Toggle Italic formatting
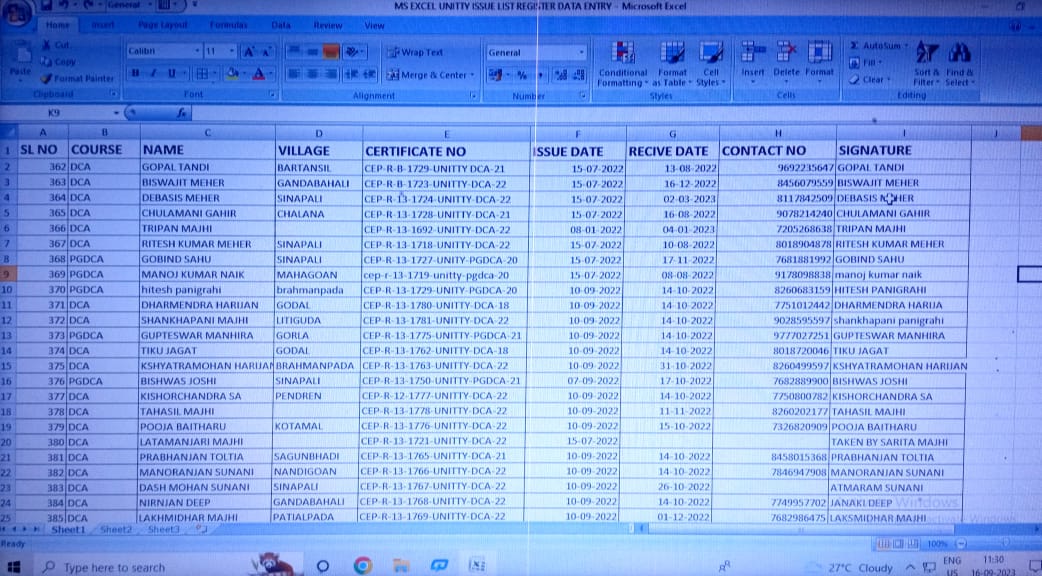Screen dimensions: 1042x576 [153, 74]
